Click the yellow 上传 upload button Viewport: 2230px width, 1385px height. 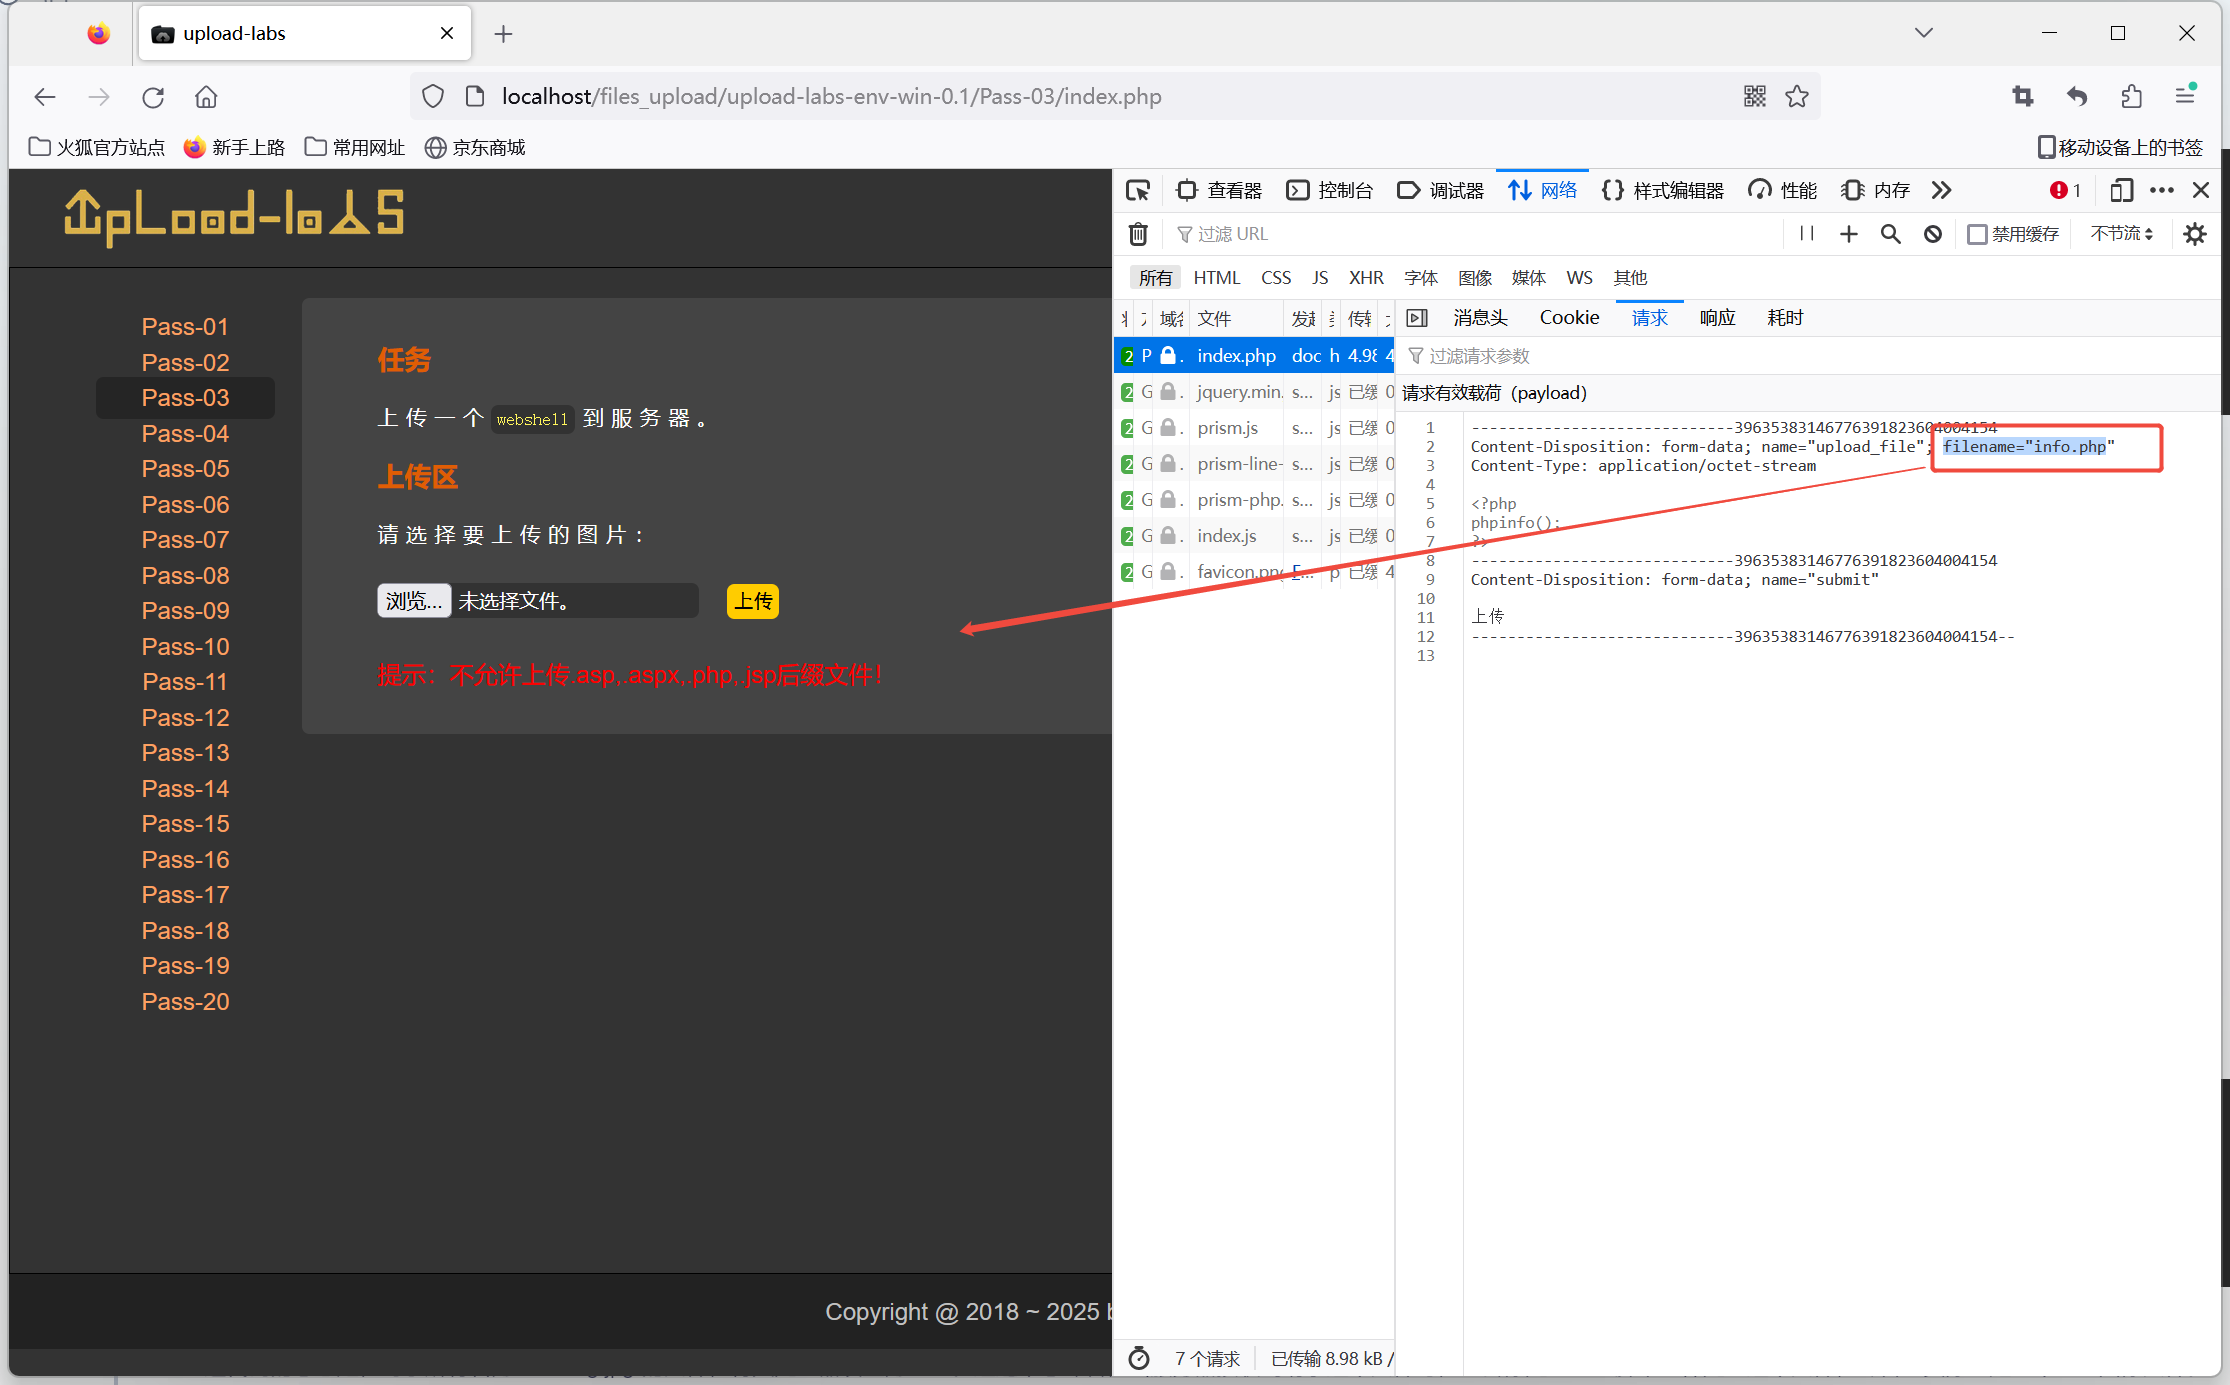(752, 601)
